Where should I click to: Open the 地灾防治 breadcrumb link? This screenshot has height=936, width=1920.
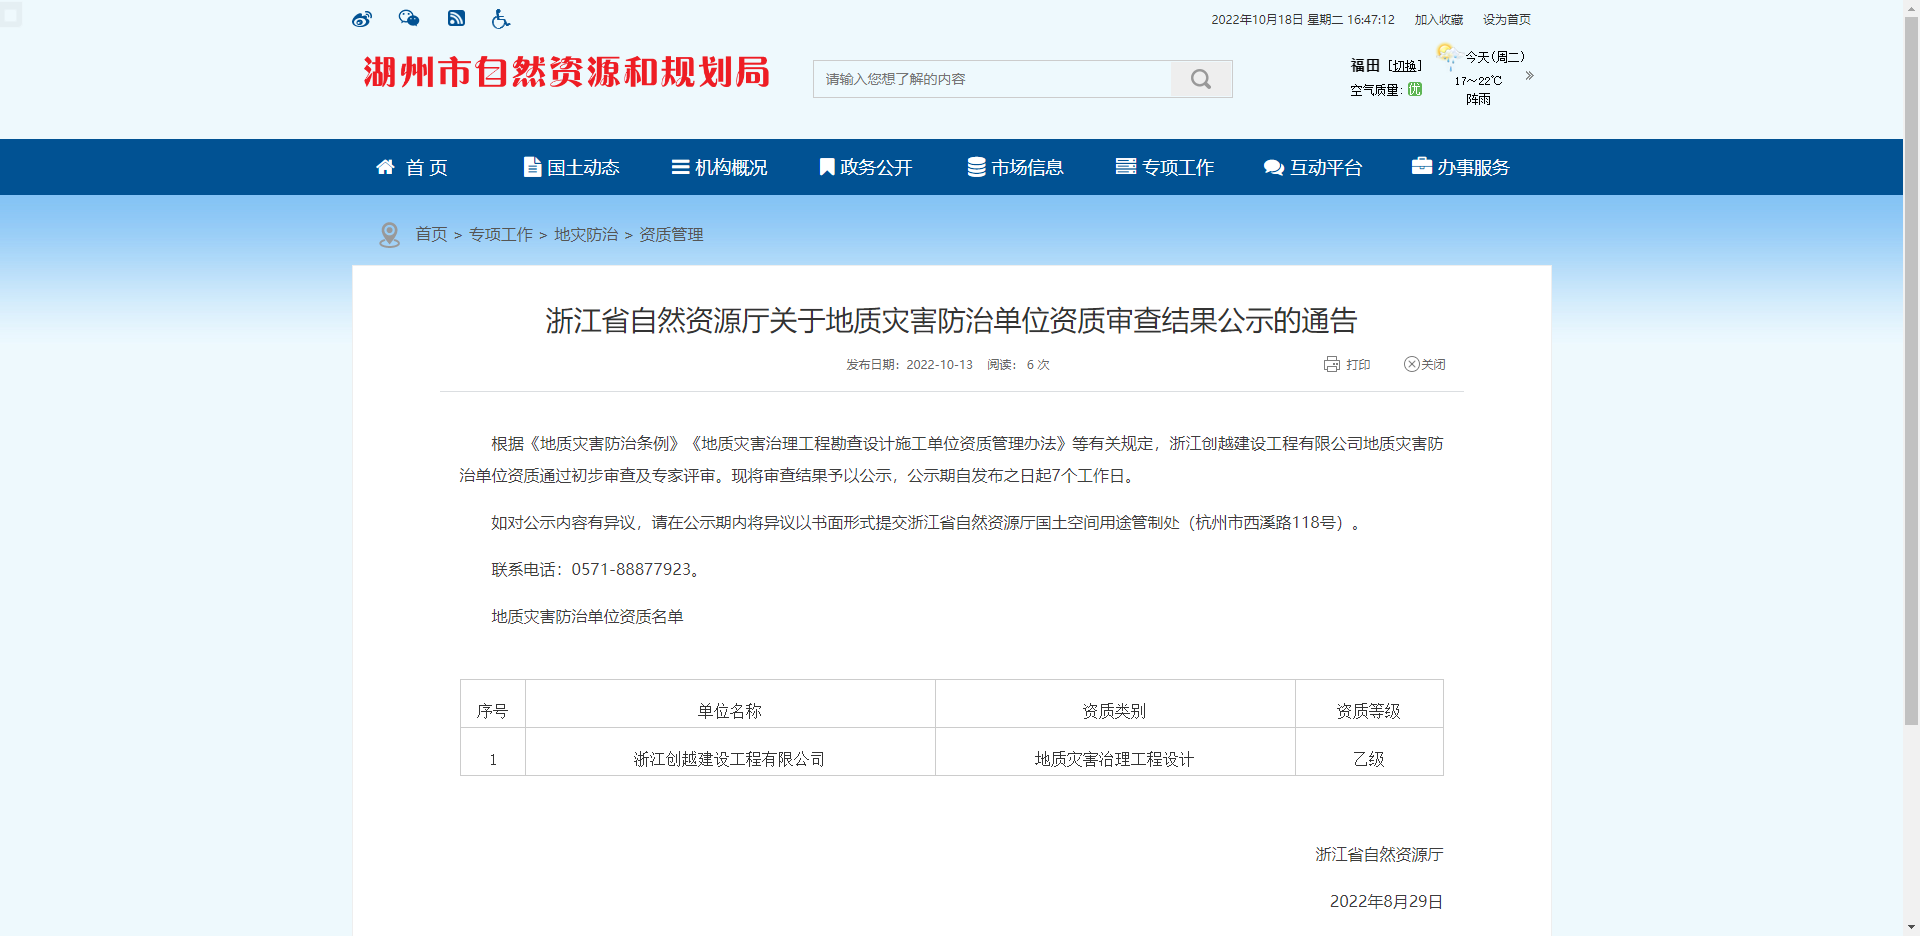coord(587,234)
